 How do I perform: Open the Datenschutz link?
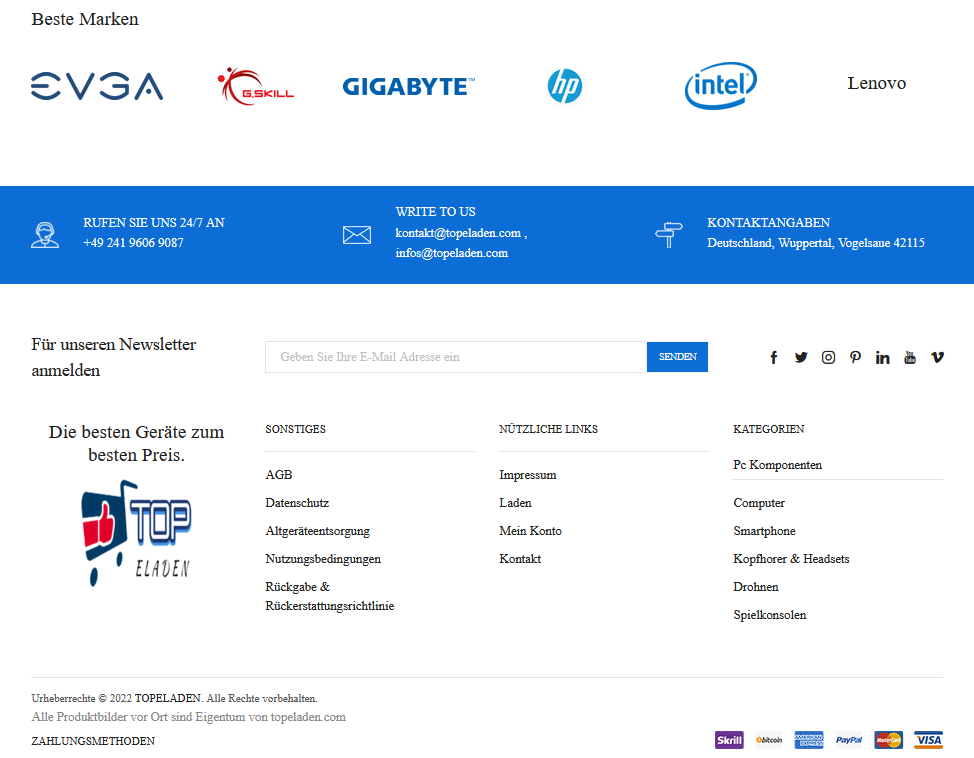(297, 503)
